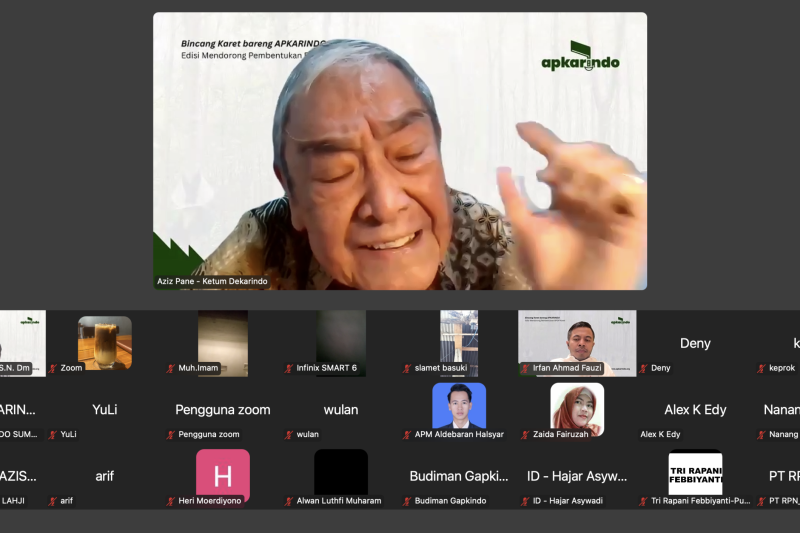Select the pink H avatar of Heri Moerdiyono
Viewport: 800px width, 533px height.
223,474
